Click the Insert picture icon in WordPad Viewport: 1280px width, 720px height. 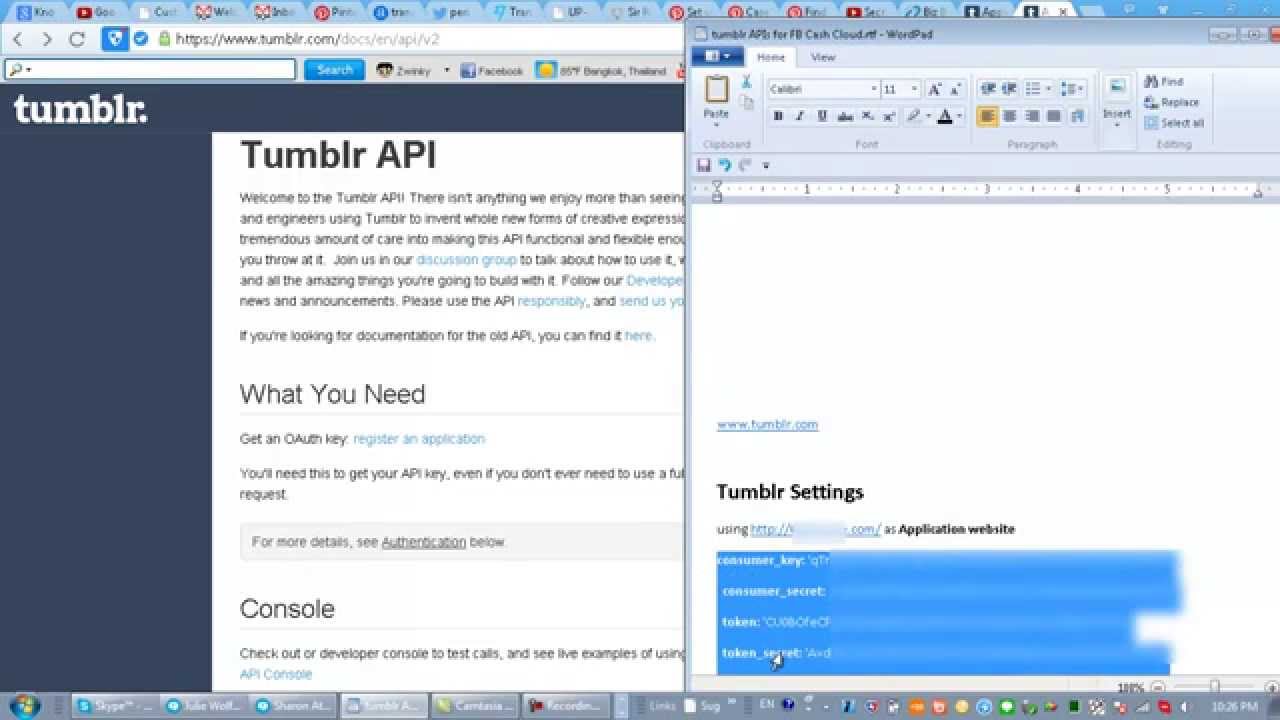coord(1117,88)
